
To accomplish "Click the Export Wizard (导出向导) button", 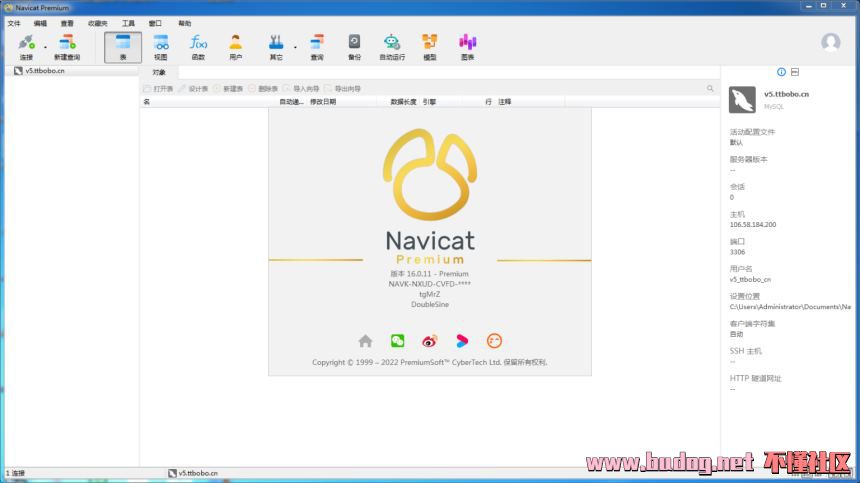I will coord(342,88).
